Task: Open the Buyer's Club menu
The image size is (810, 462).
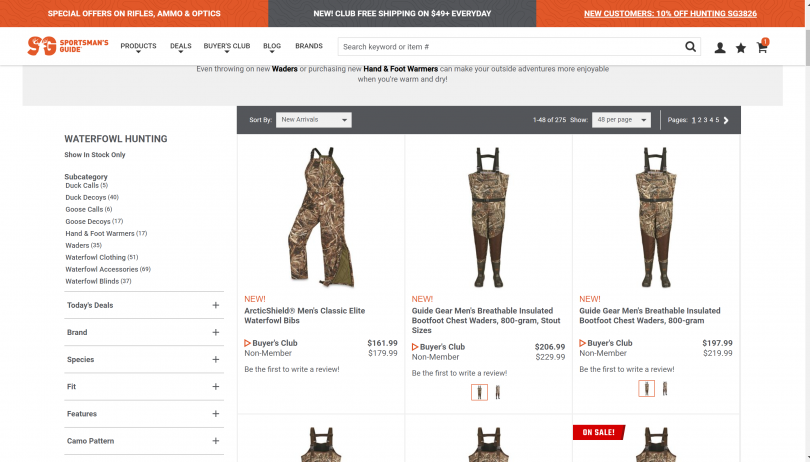Action: click(226, 47)
